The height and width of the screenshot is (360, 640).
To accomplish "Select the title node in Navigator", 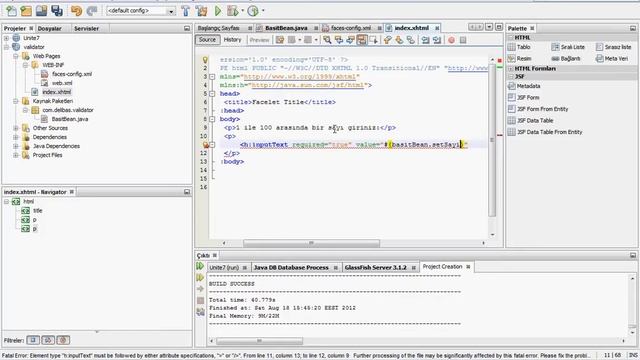I will 38,211.
